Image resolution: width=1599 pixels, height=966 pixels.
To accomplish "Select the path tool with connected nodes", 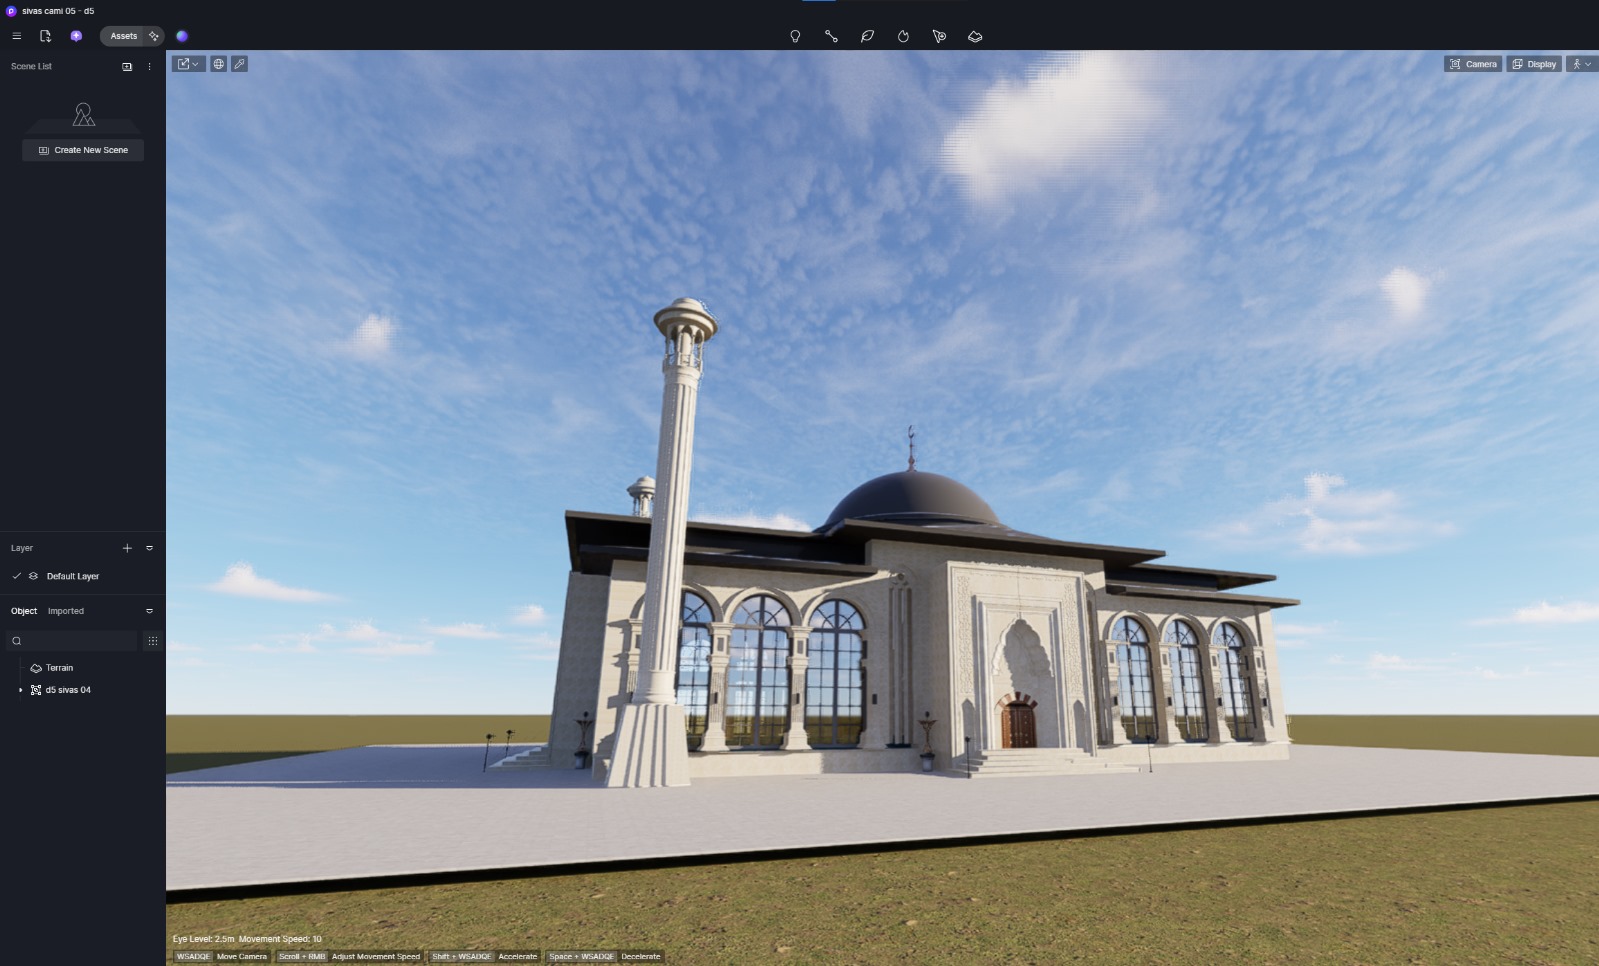I will tap(831, 36).
